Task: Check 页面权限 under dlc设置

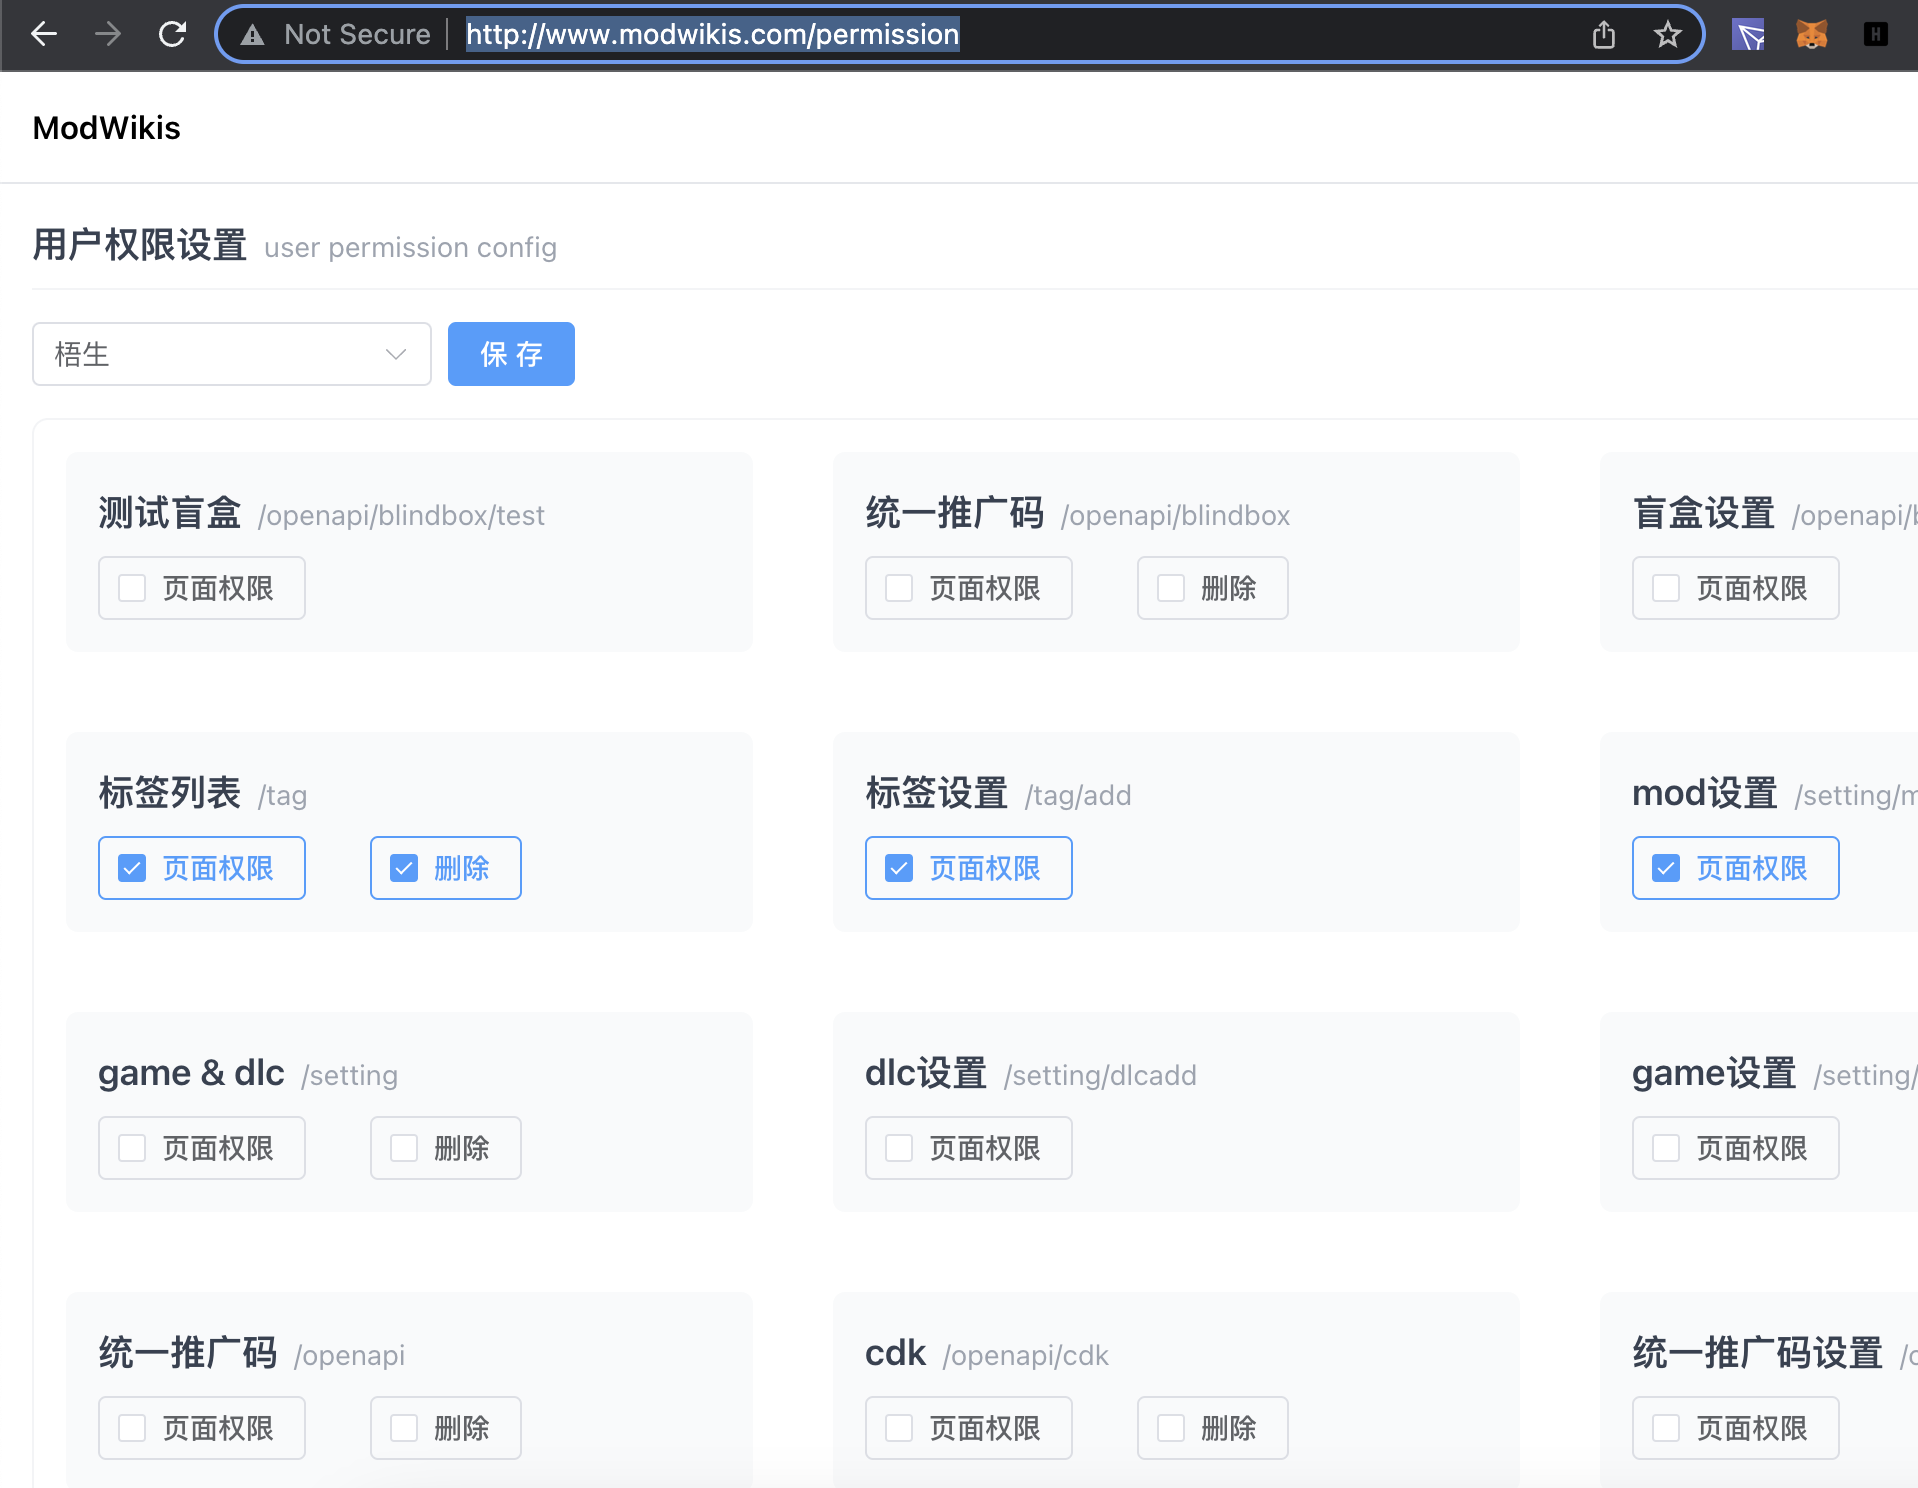Action: pyautogui.click(x=900, y=1148)
